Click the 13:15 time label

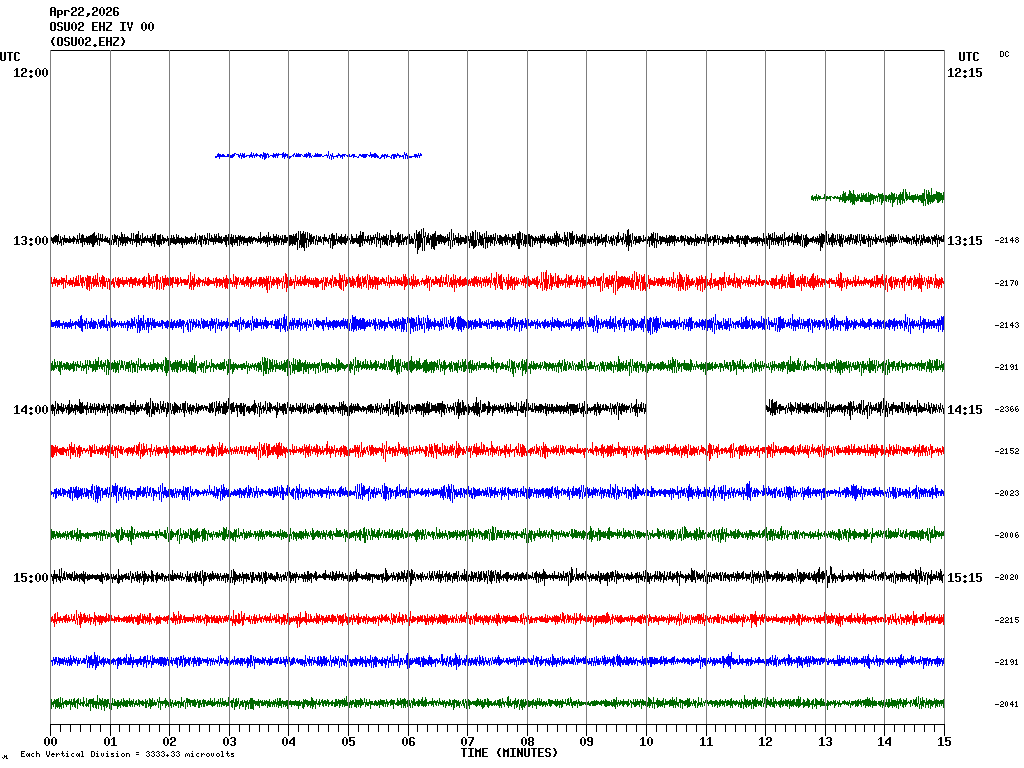pyautogui.click(x=965, y=241)
